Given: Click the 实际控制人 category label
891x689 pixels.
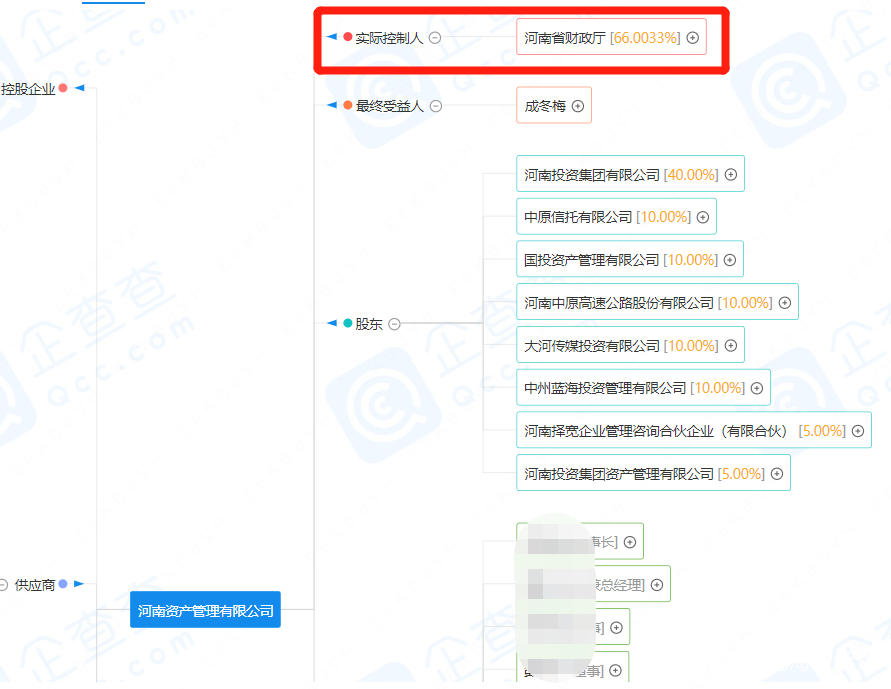Looking at the screenshot, I should coord(389,38).
